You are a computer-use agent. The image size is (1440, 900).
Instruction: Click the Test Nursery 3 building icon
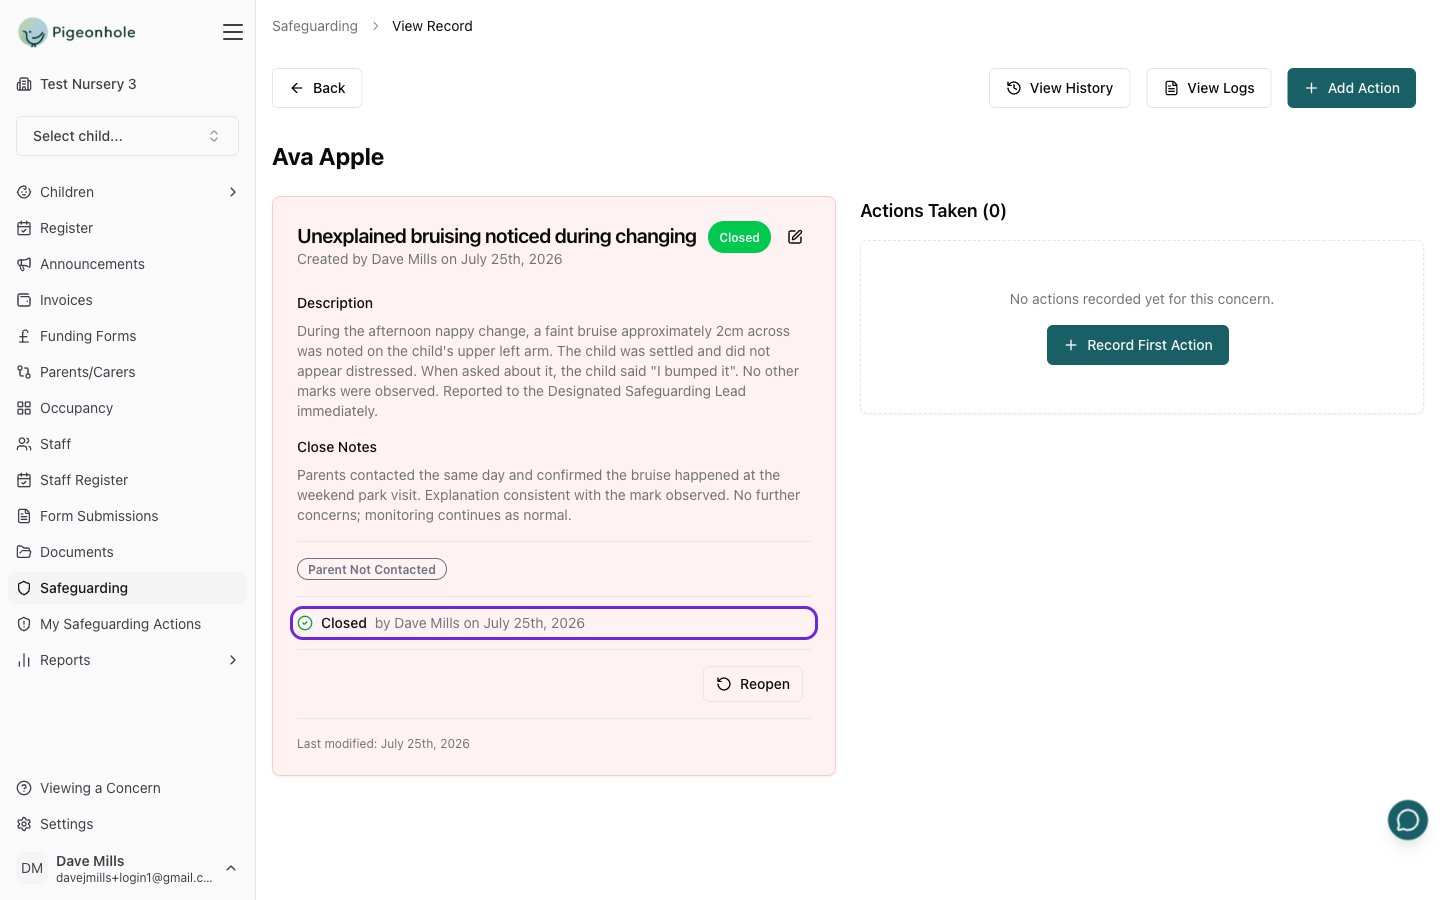24,84
